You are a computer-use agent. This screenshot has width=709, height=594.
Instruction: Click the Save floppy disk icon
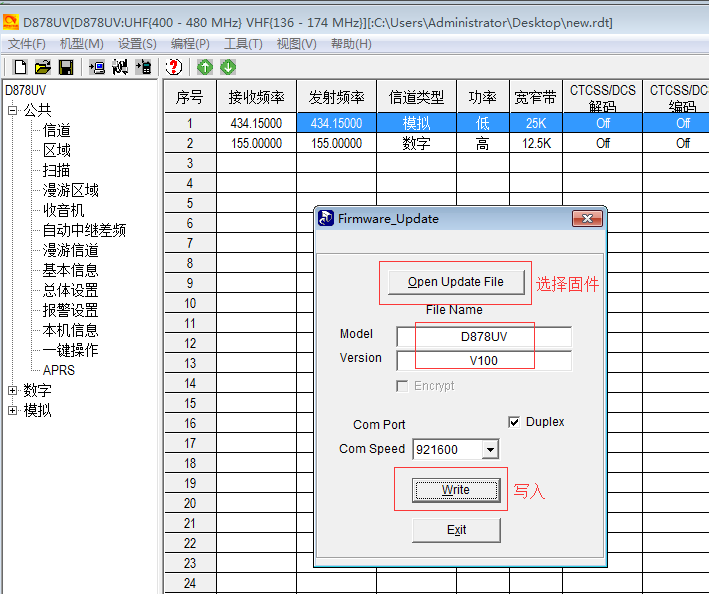point(65,67)
